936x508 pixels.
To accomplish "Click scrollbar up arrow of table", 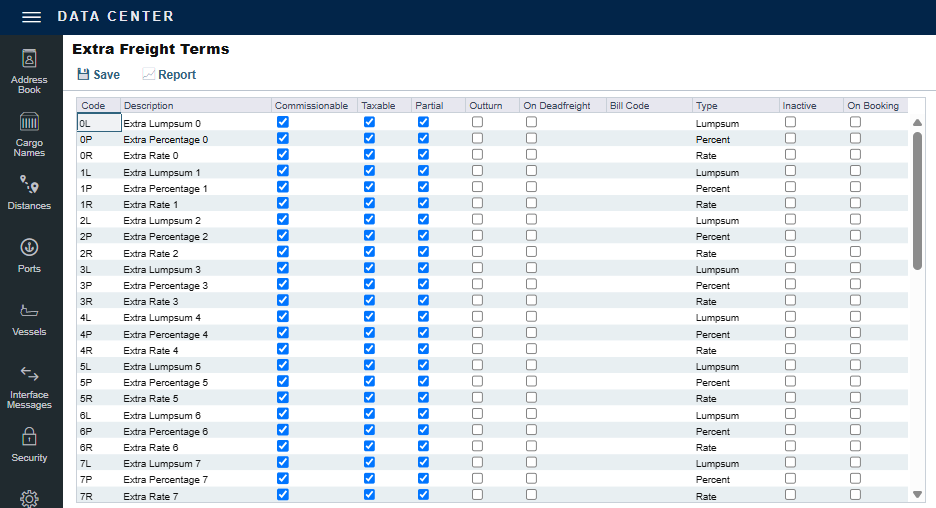I will (917, 122).
